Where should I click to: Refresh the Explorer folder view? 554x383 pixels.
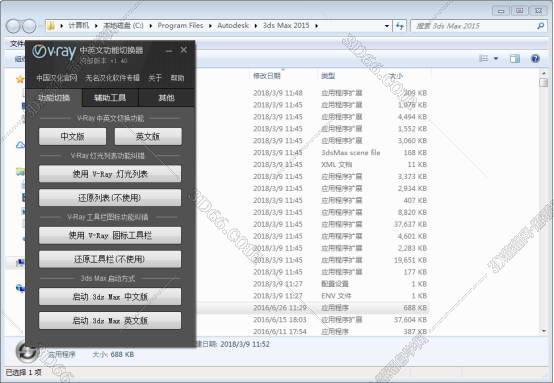click(x=400, y=26)
